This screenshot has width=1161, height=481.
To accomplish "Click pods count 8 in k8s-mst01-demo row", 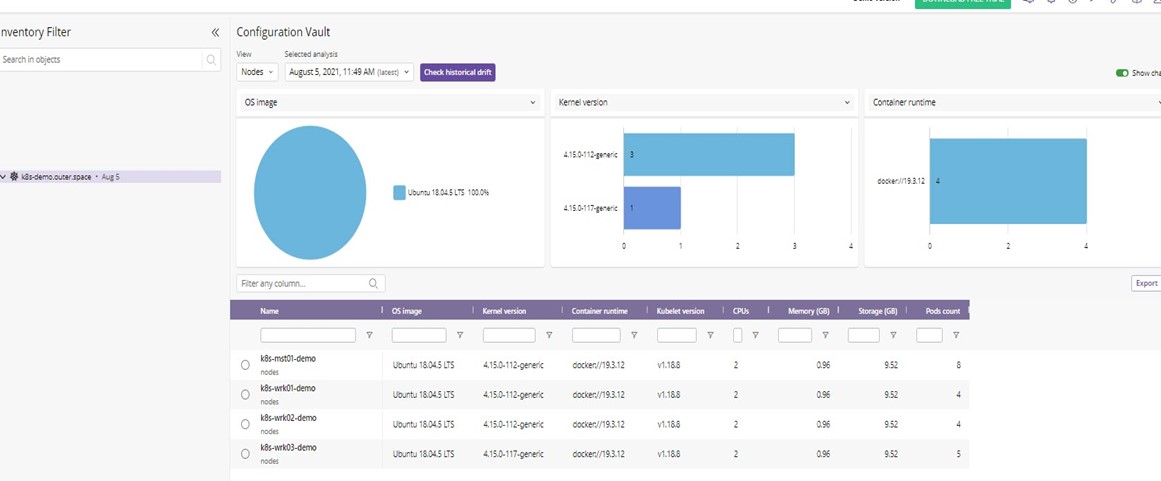I will [x=958, y=365].
